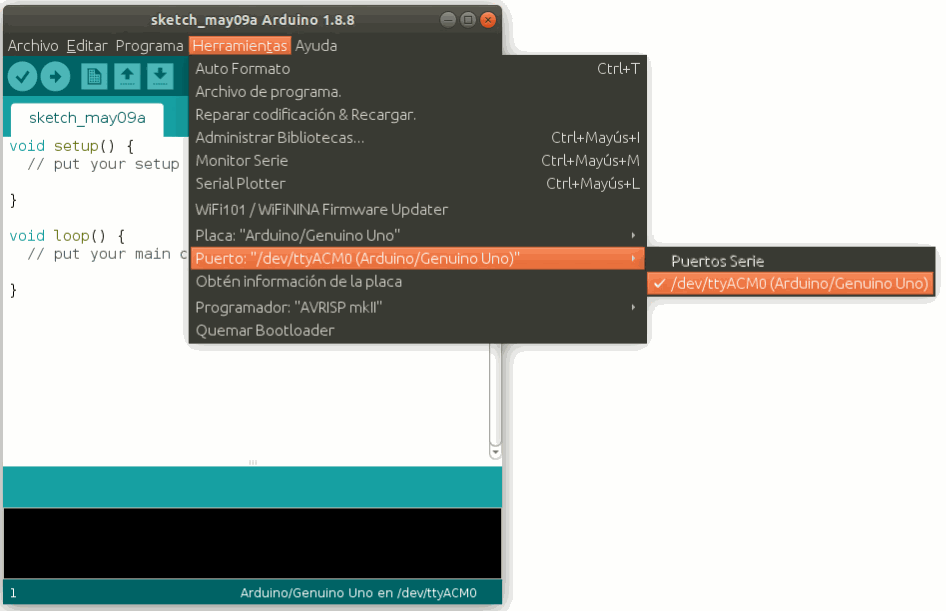Expand the Programador AVRISP mkII submenu
The width and height of the screenshot is (946, 611).
(x=417, y=307)
